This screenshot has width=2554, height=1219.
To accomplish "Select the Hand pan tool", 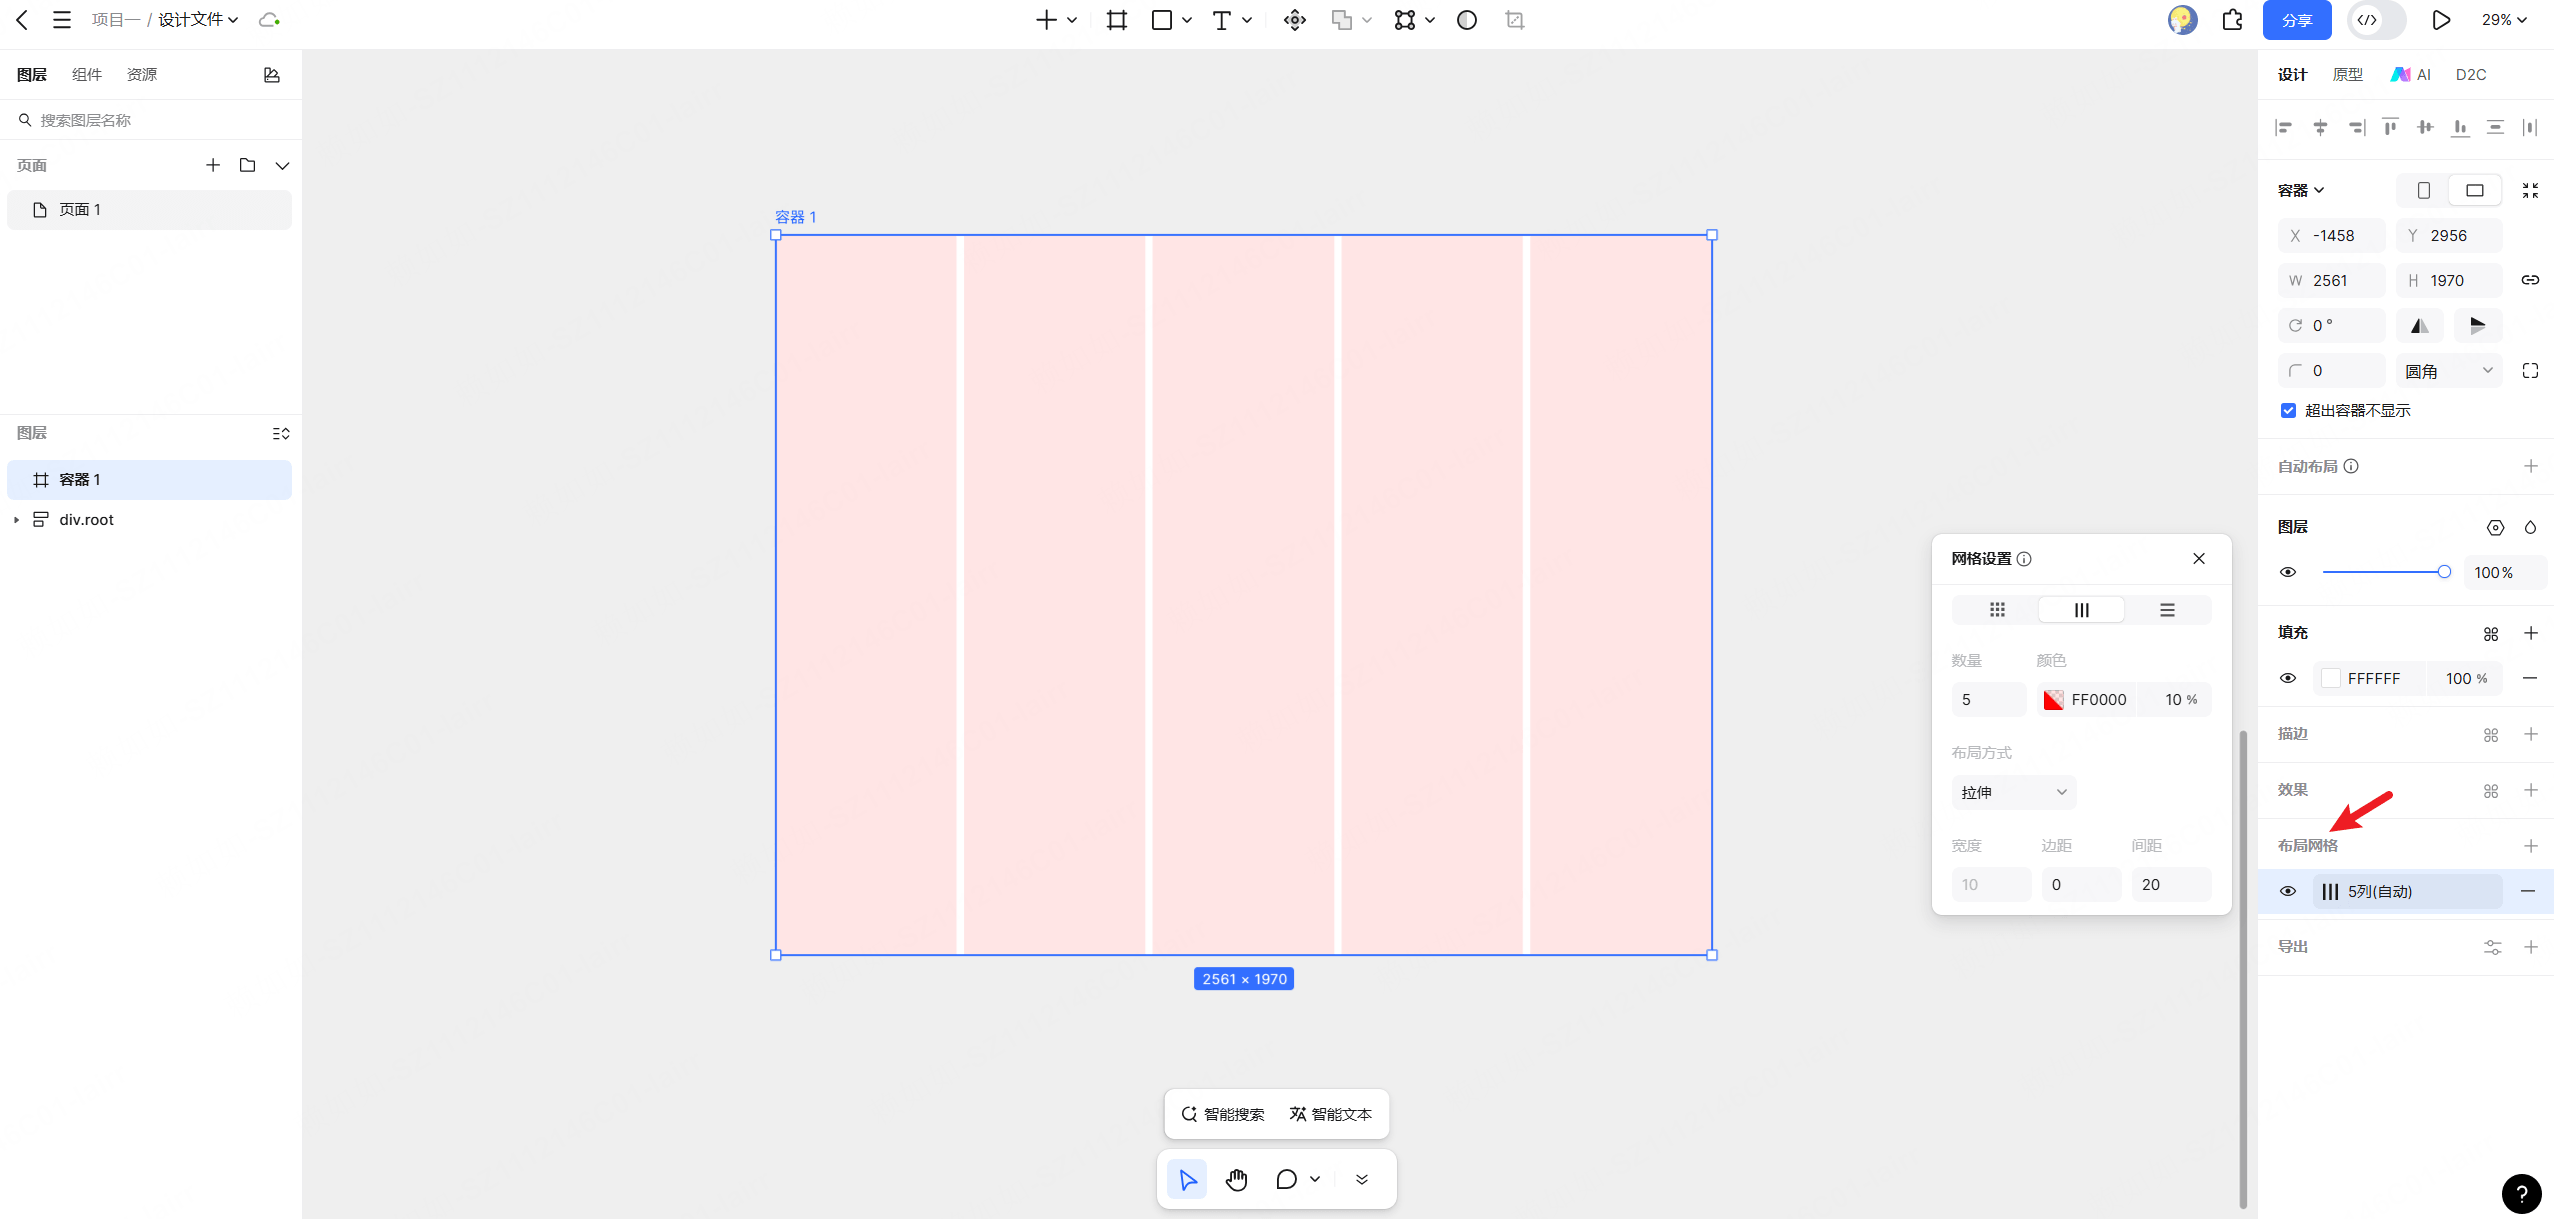I will (1237, 1179).
